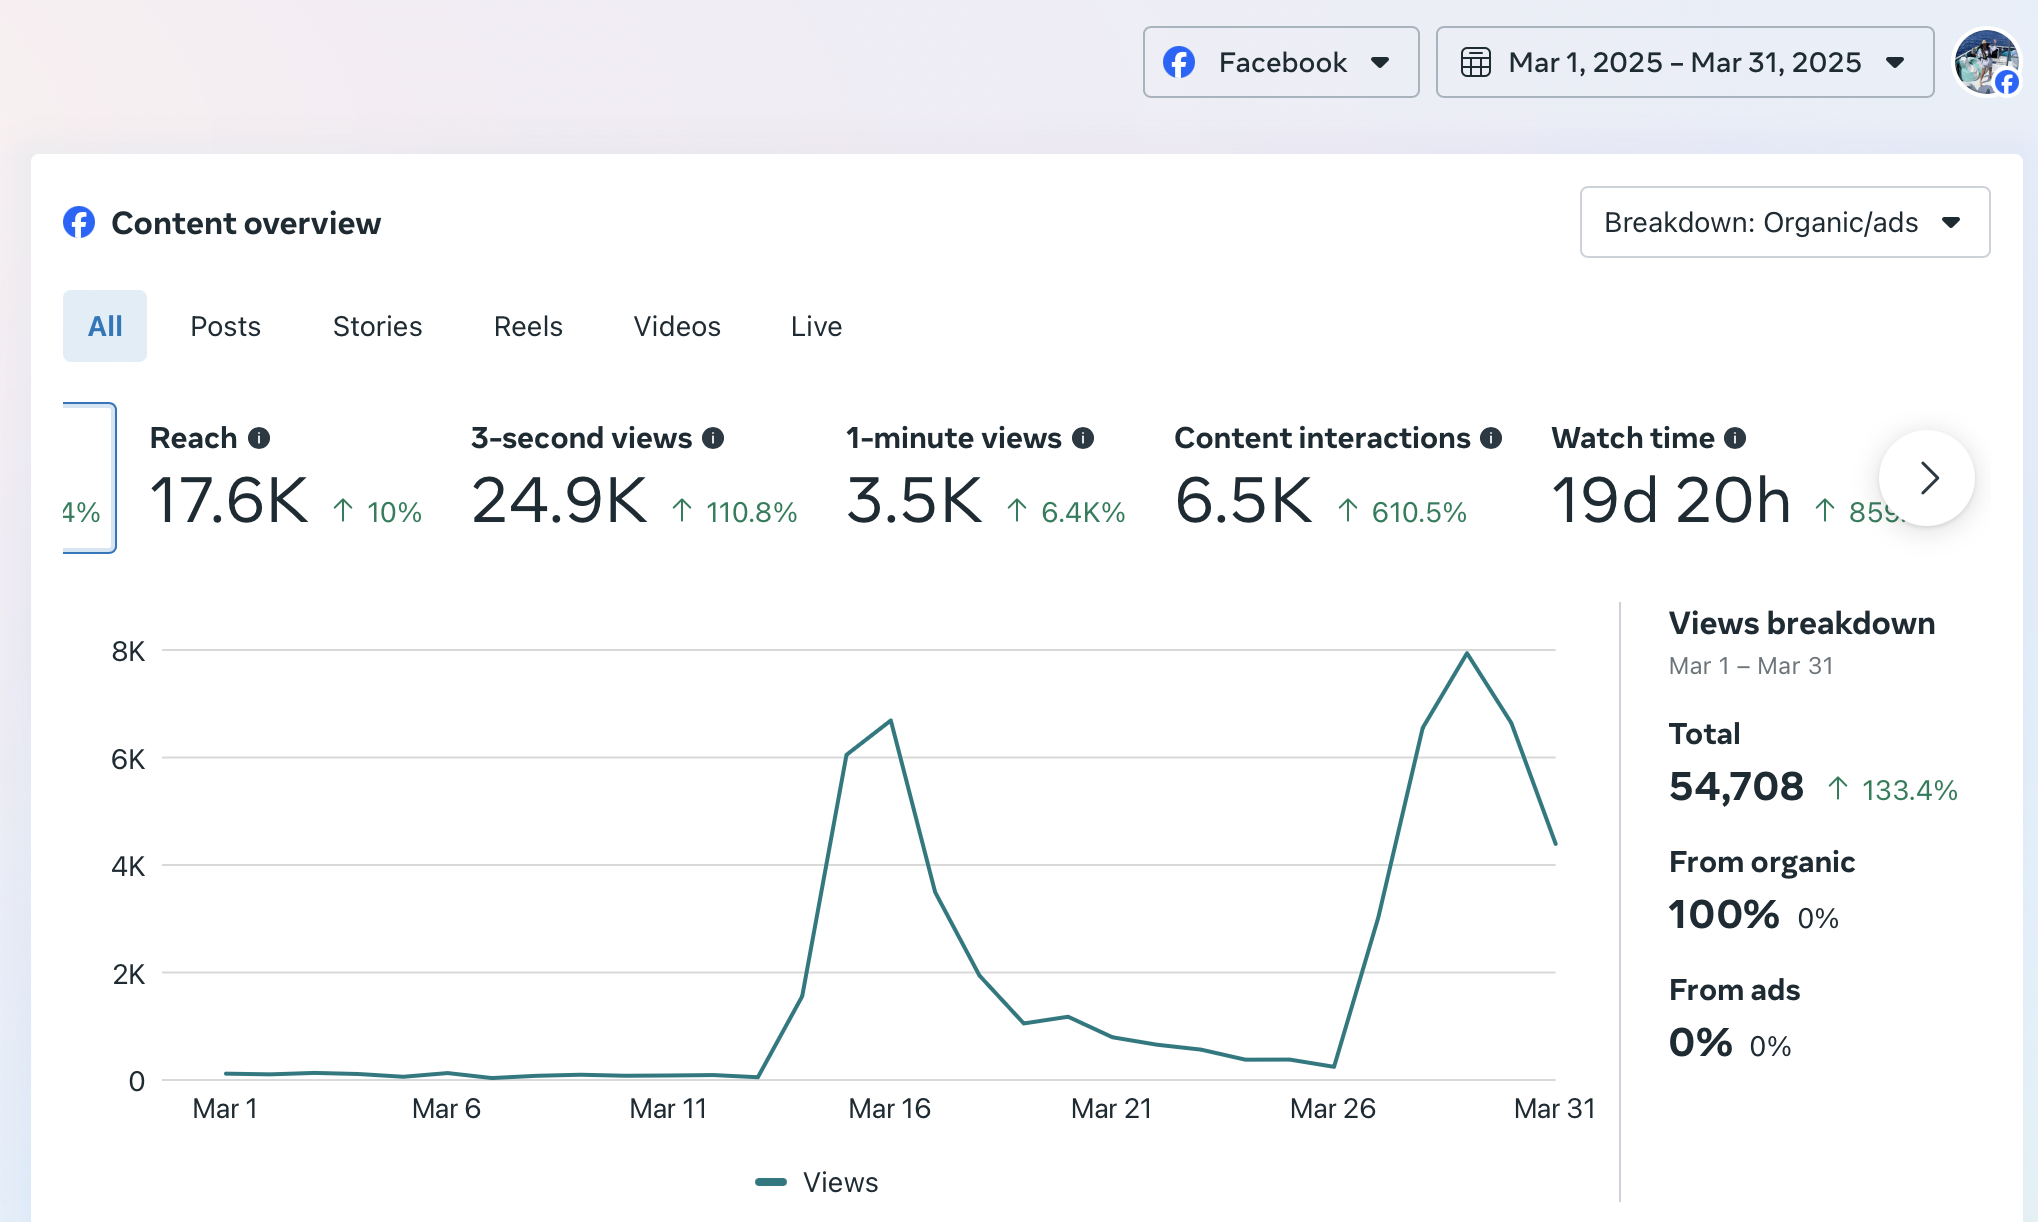Click the 3-second views info icon
This screenshot has width=2038, height=1222.
coord(713,438)
